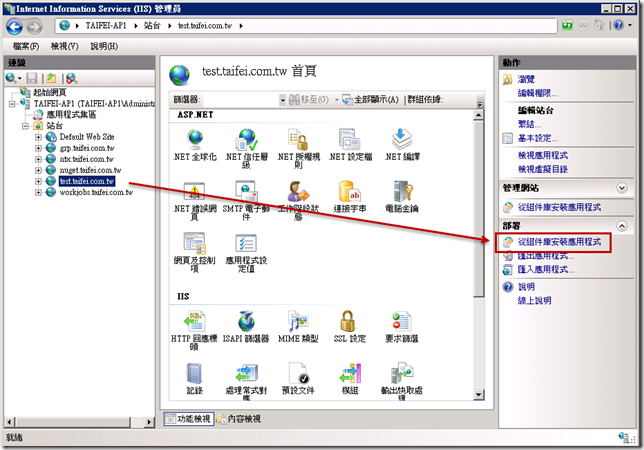Open the 預設文件 feature icon
This screenshot has height=450, width=644.
[298, 379]
